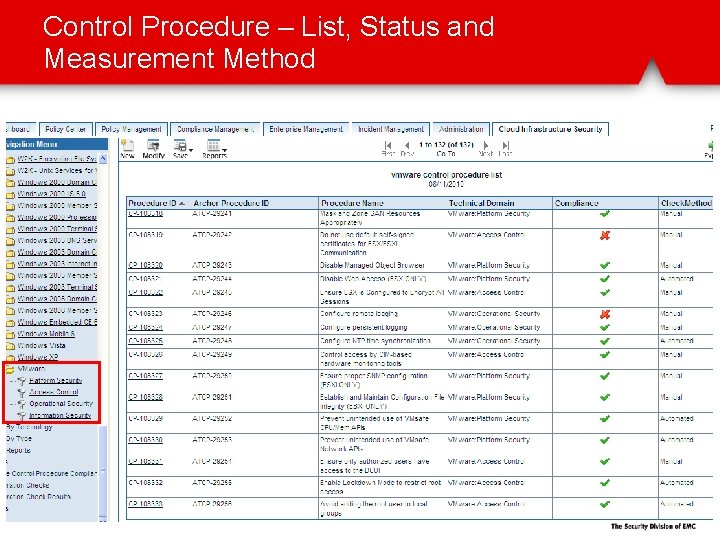Click 'Reports' entry in navigation menu
Screen dimensions: 720x540
pos(18,450)
